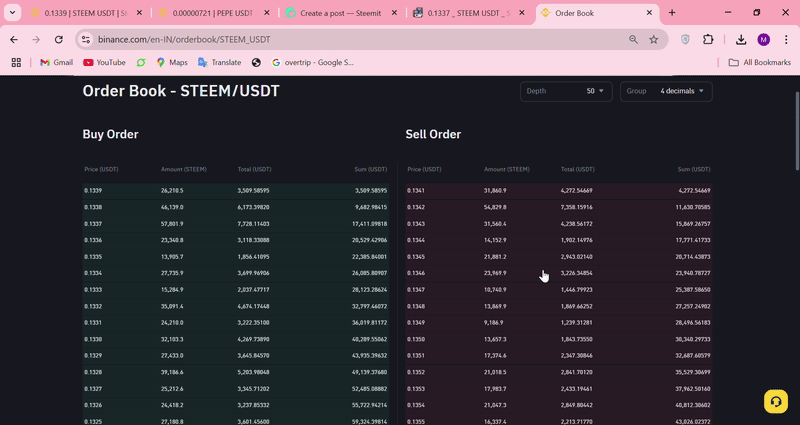Screen dimensions: 800x425
Task: Click sell price 0.1344
Action: coord(416,240)
